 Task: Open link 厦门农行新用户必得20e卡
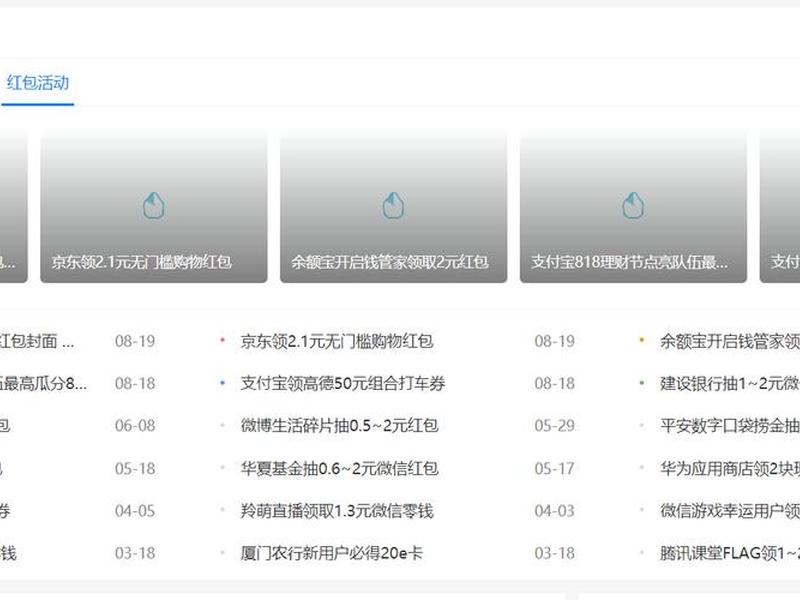pos(332,553)
